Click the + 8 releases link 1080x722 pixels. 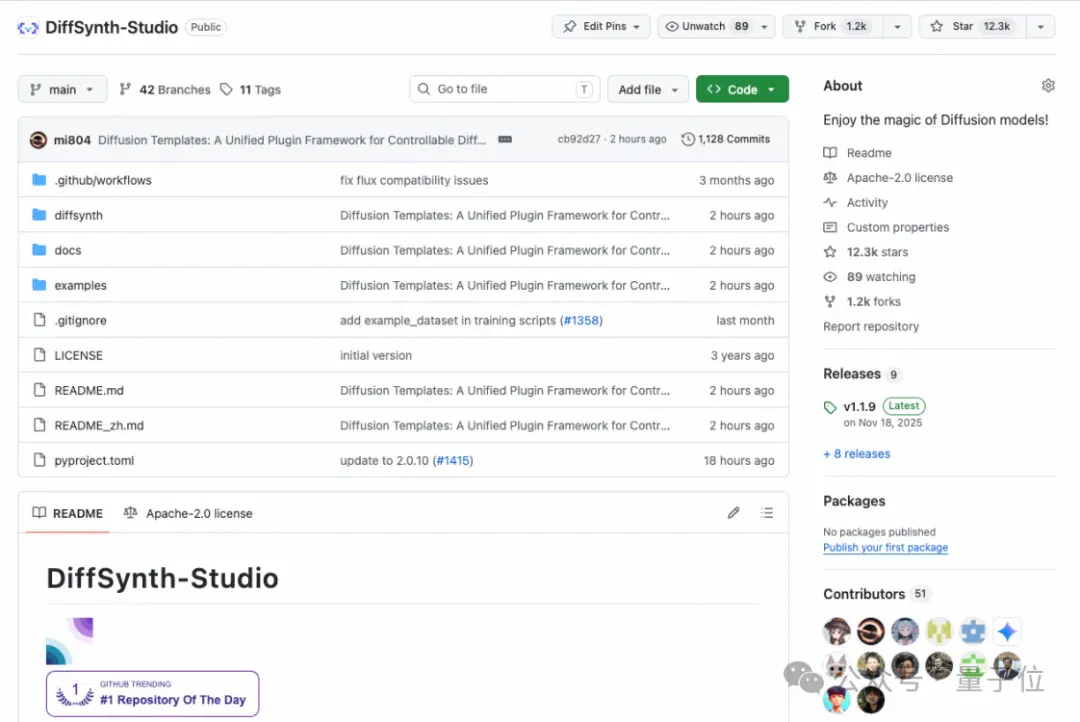(856, 454)
